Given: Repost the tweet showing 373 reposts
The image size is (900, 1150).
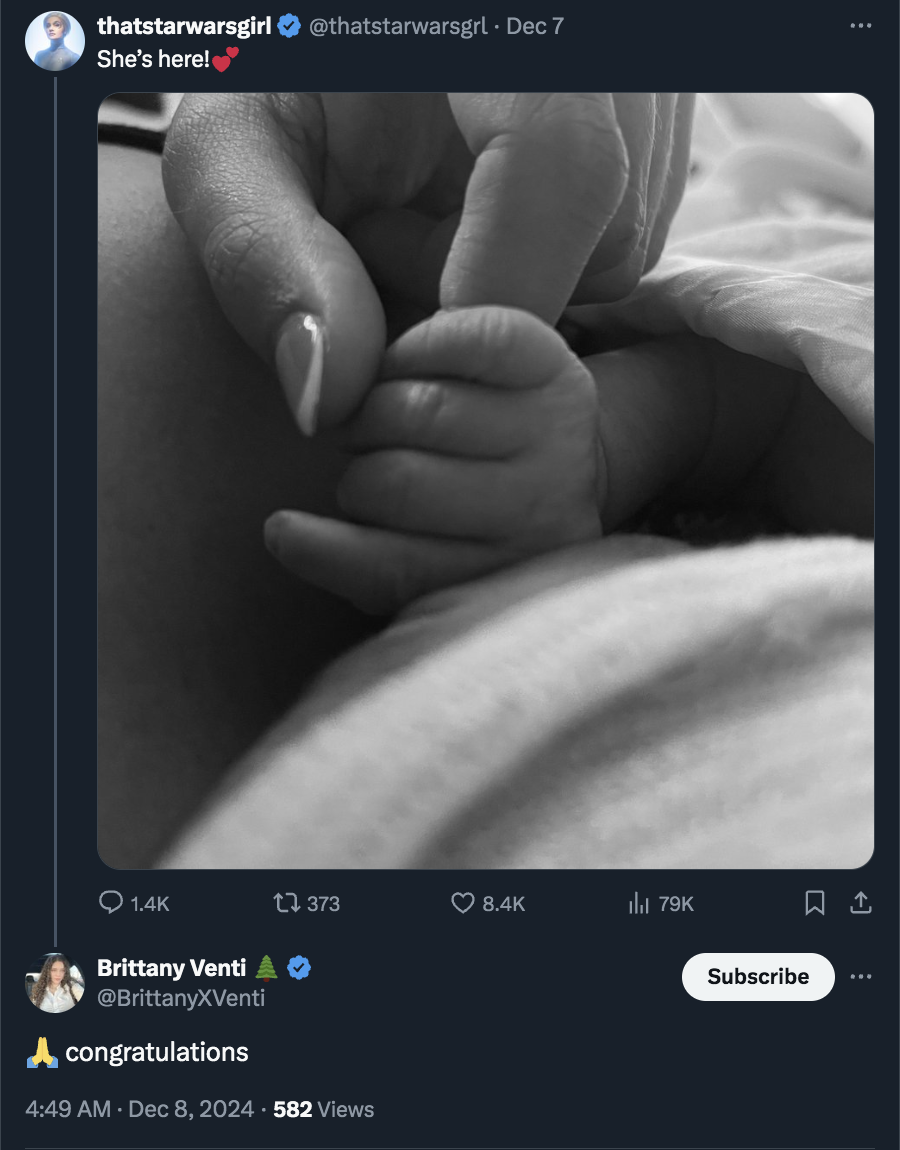Looking at the screenshot, I should [287, 903].
